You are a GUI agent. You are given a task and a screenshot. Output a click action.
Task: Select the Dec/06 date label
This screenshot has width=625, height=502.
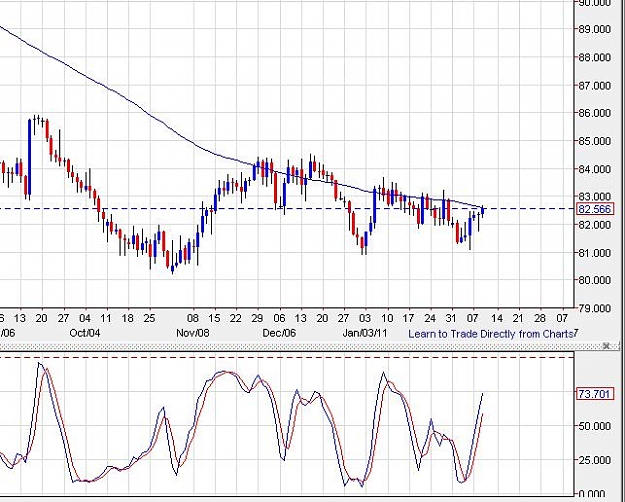pos(279,333)
